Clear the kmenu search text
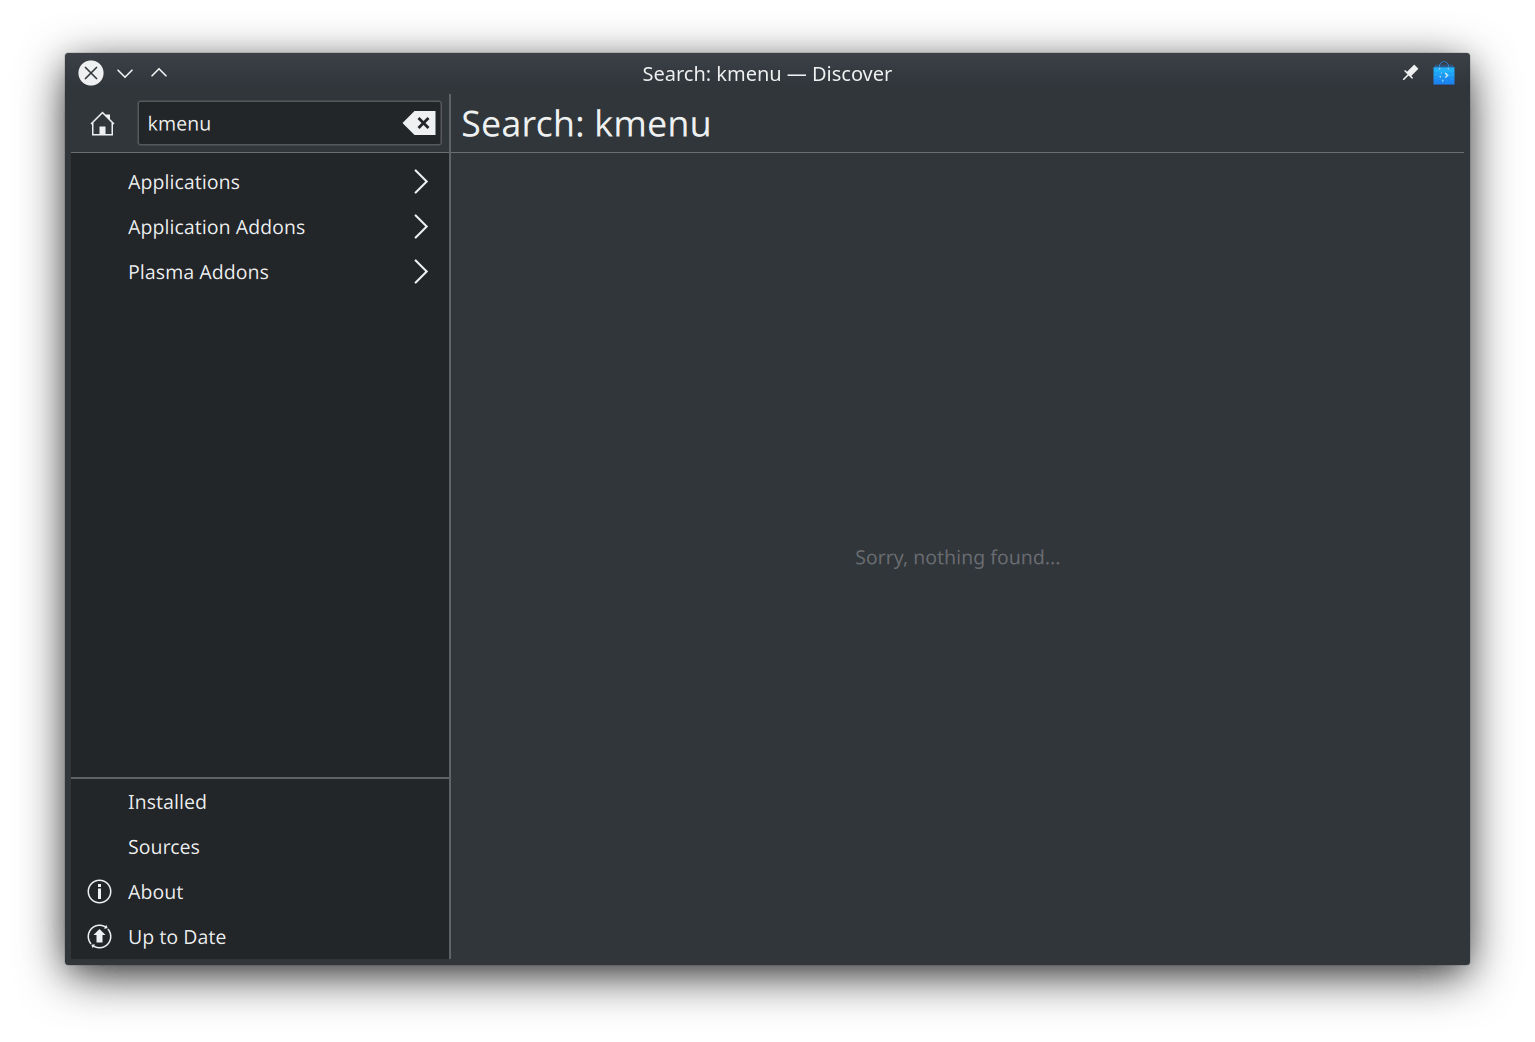 click(420, 123)
